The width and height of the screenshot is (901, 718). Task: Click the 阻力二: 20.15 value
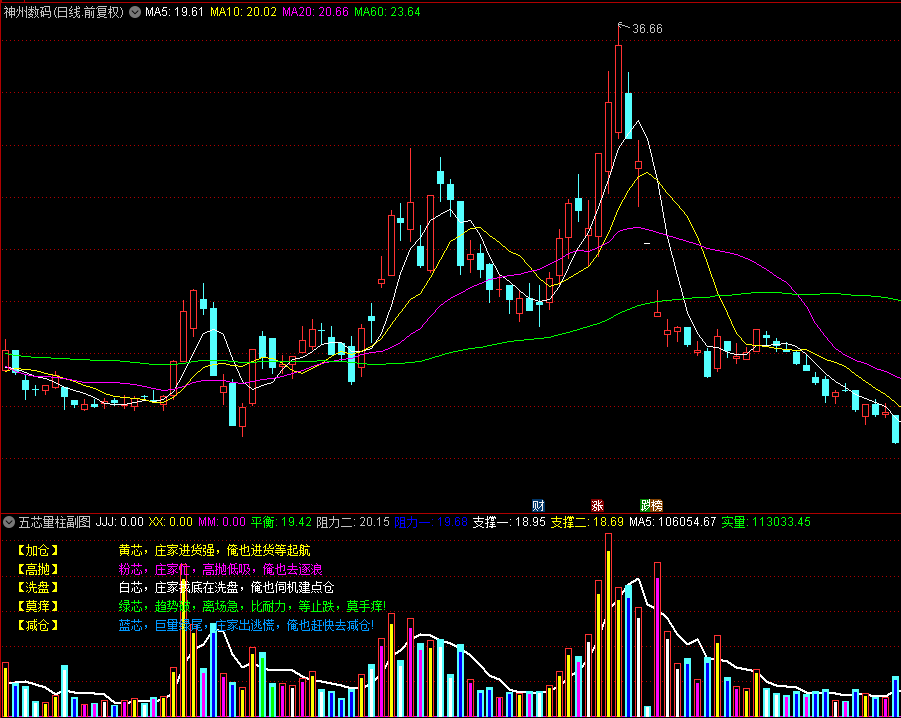click(353, 522)
